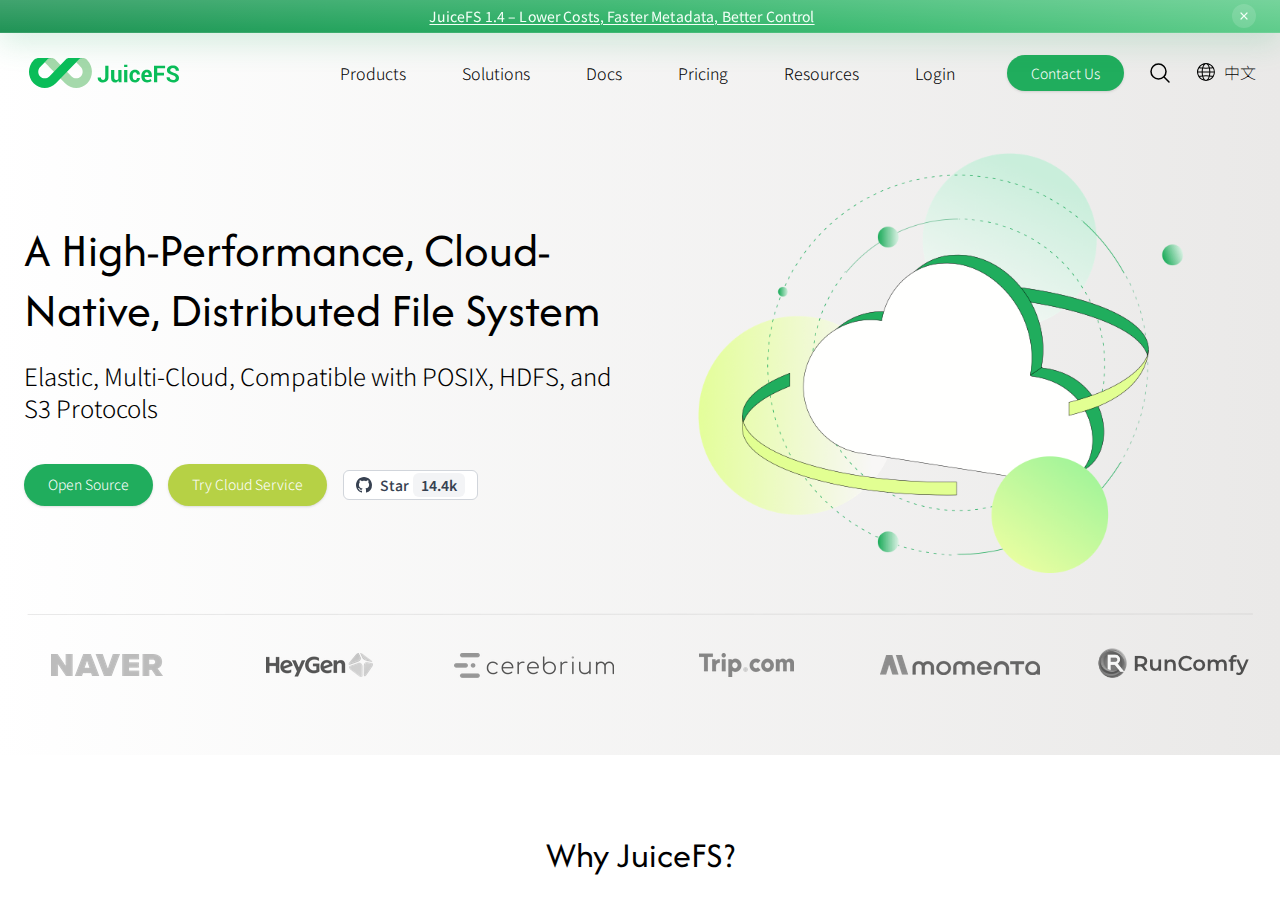This screenshot has height=900, width=1280.
Task: Click the Cerebrium customer logo
Action: tap(534, 665)
